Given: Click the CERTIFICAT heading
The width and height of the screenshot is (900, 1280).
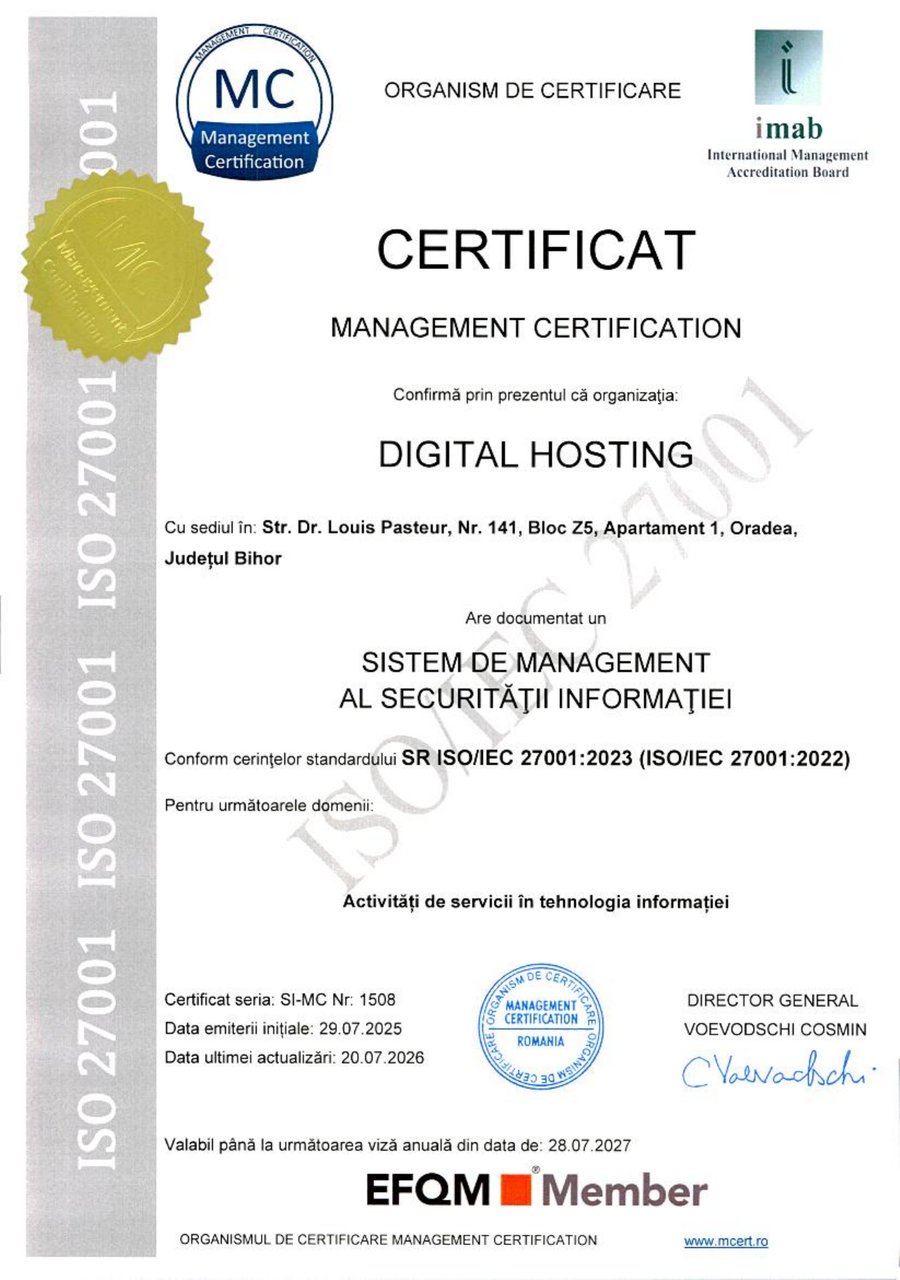Looking at the screenshot, I should [x=536, y=248].
